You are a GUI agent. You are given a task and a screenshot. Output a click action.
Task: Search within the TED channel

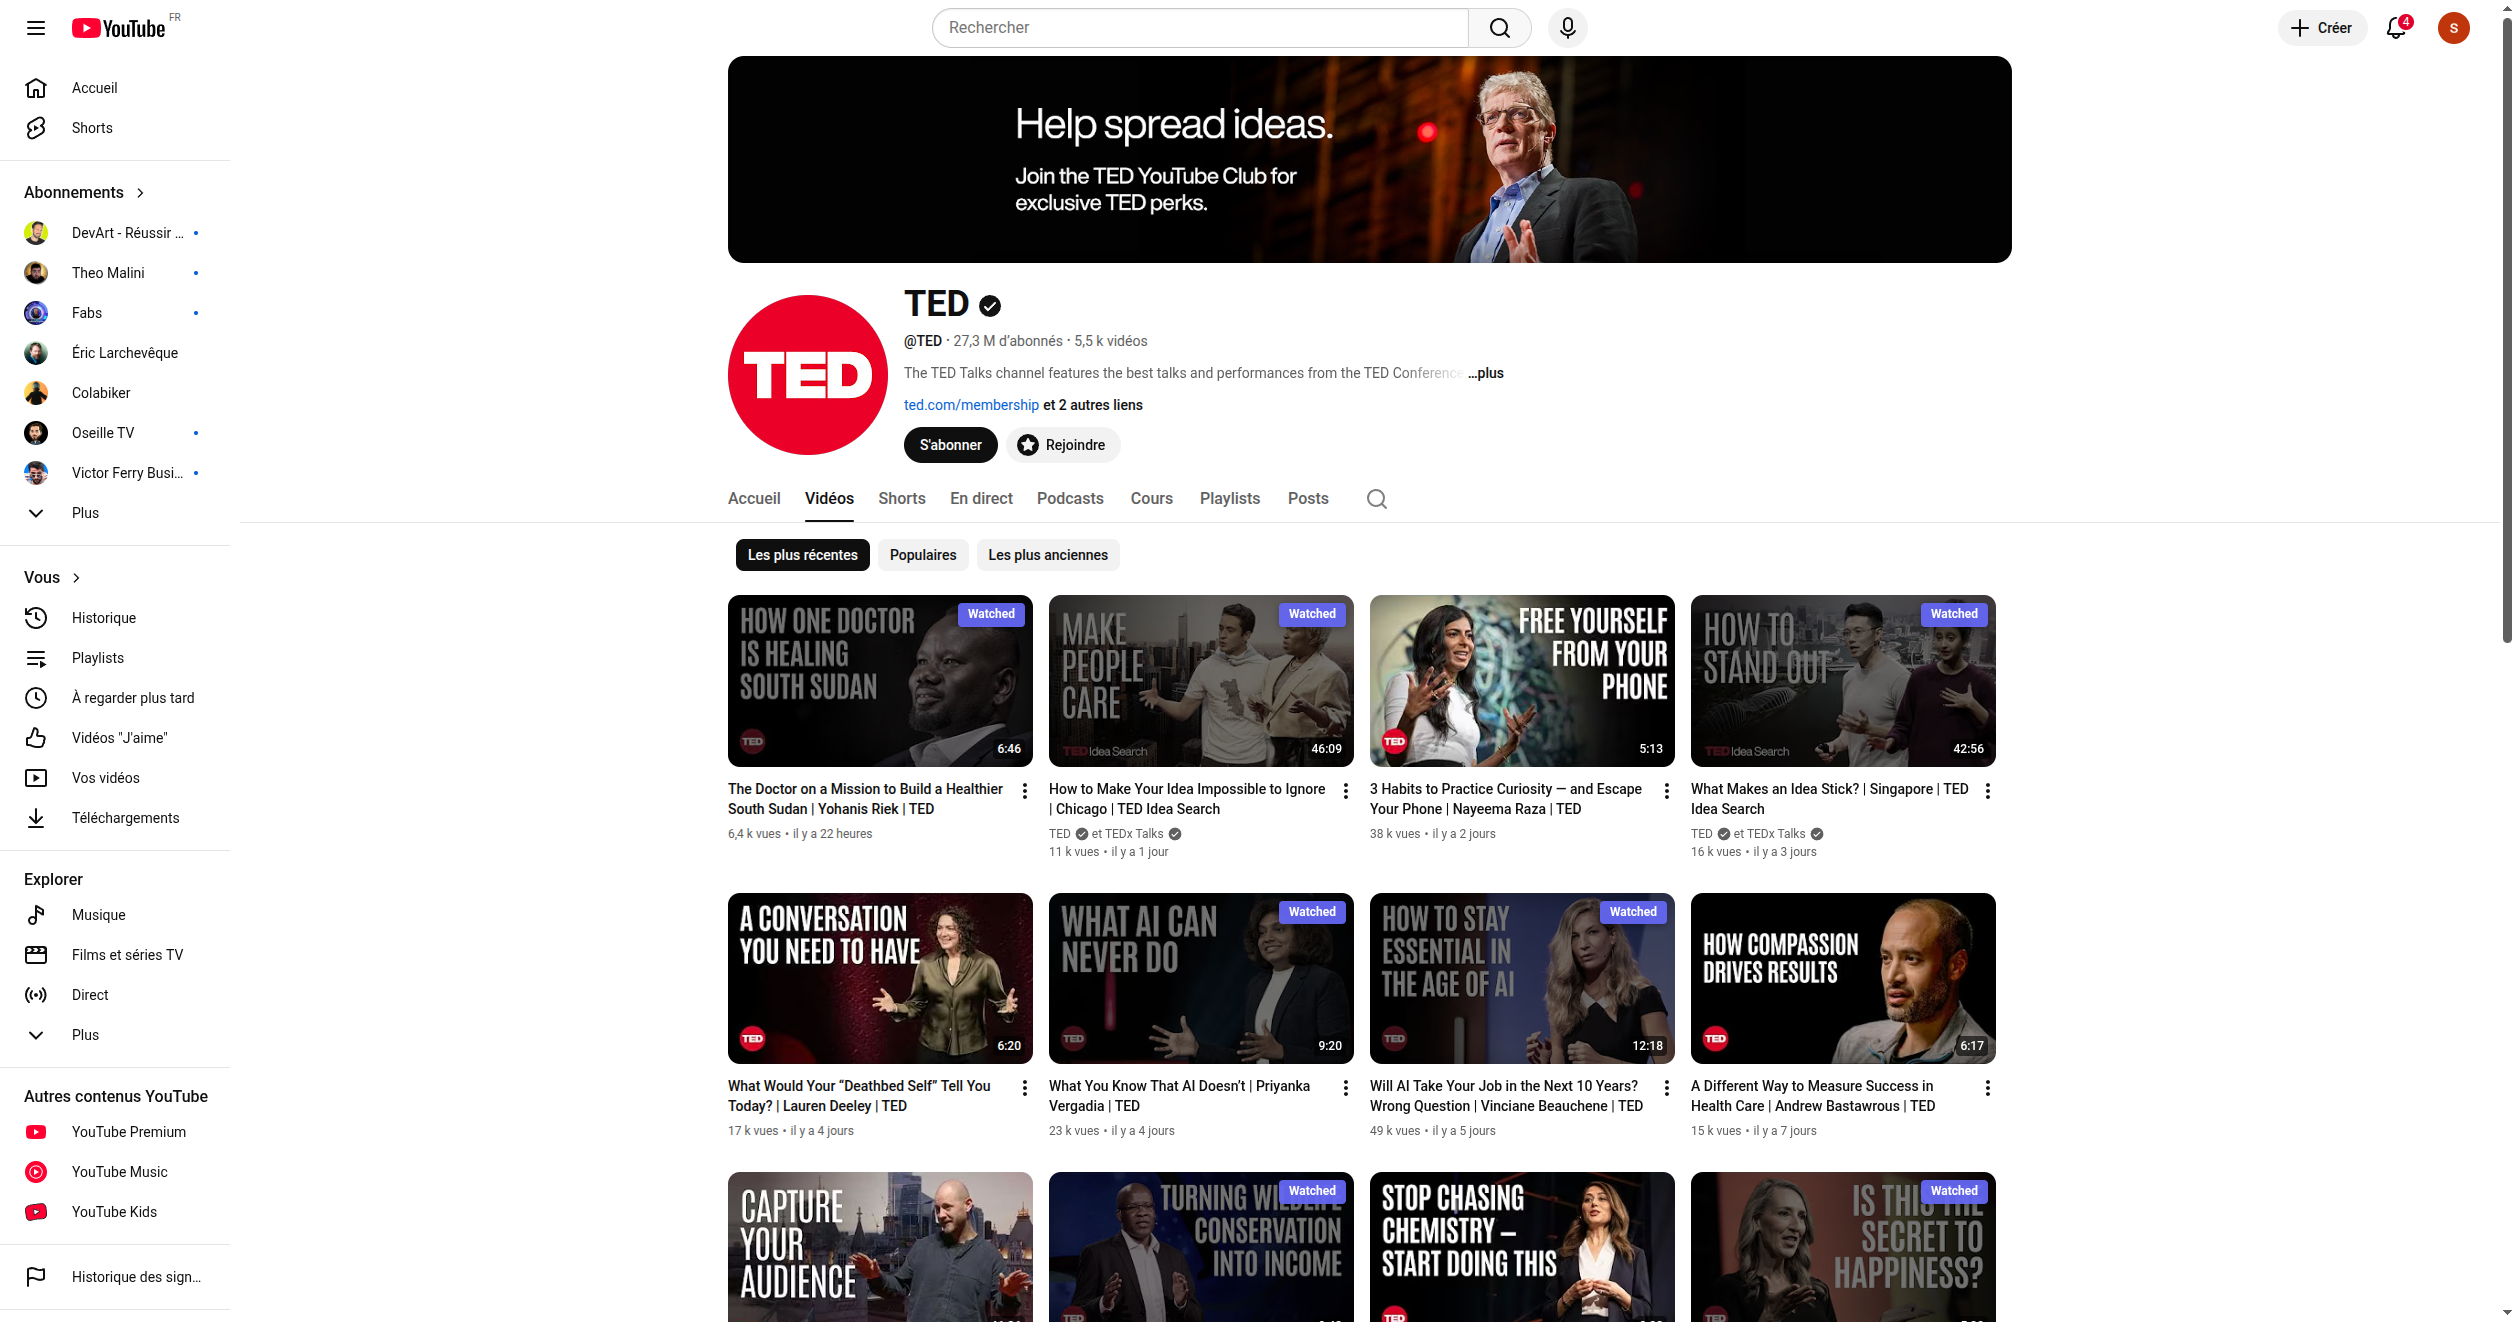coord(1377,499)
